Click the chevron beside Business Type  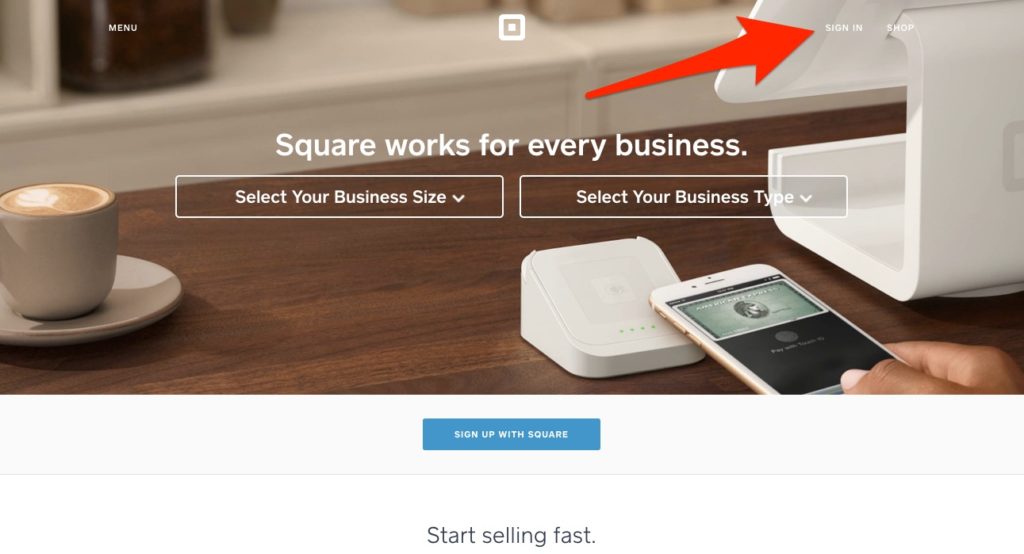[x=806, y=198]
